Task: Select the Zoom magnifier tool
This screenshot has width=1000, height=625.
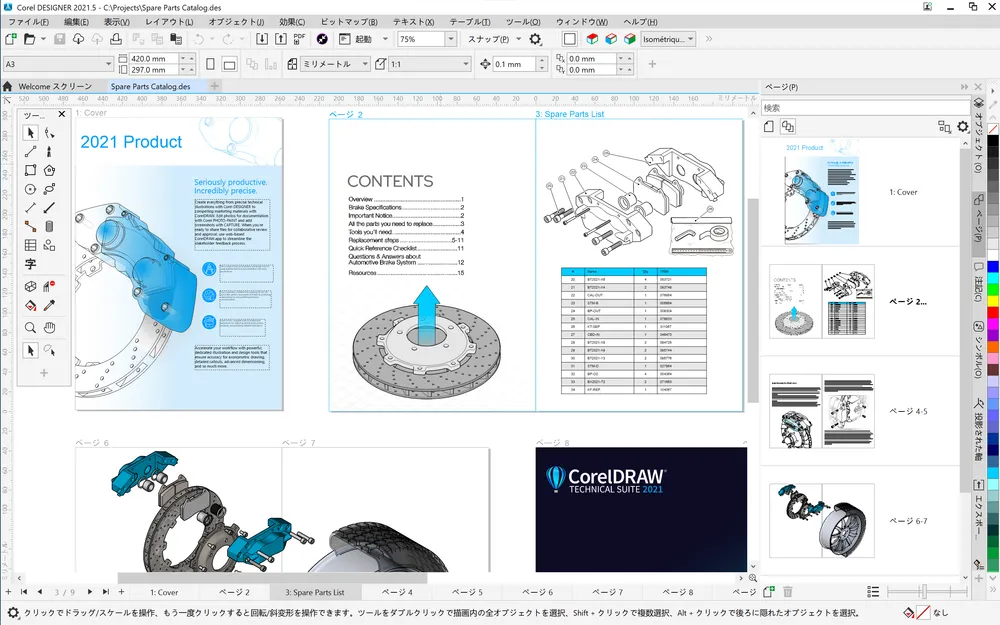Action: (30, 328)
